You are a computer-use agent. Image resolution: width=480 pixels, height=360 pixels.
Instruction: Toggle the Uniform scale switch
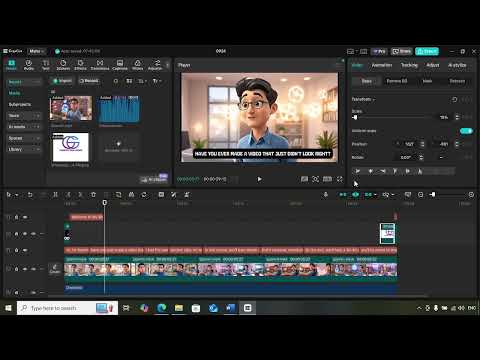point(466,131)
